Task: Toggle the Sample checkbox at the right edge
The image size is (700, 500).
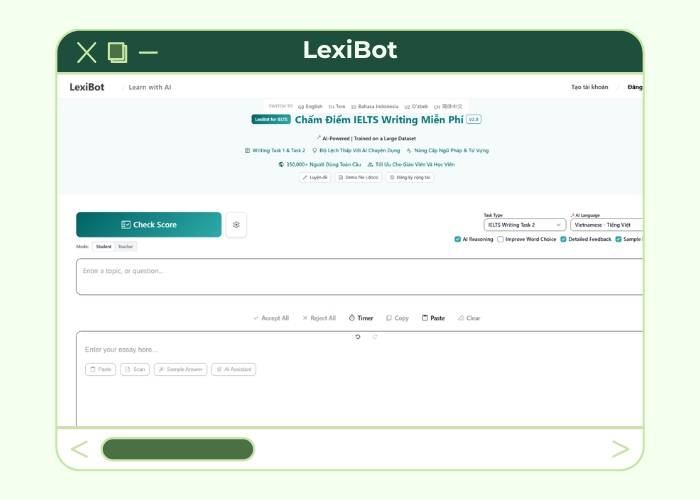Action: point(618,239)
